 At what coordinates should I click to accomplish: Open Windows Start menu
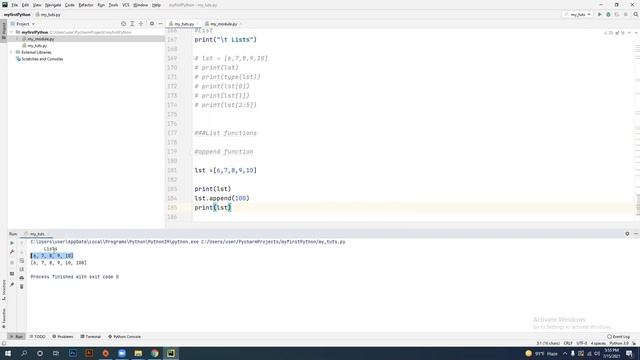[8, 353]
